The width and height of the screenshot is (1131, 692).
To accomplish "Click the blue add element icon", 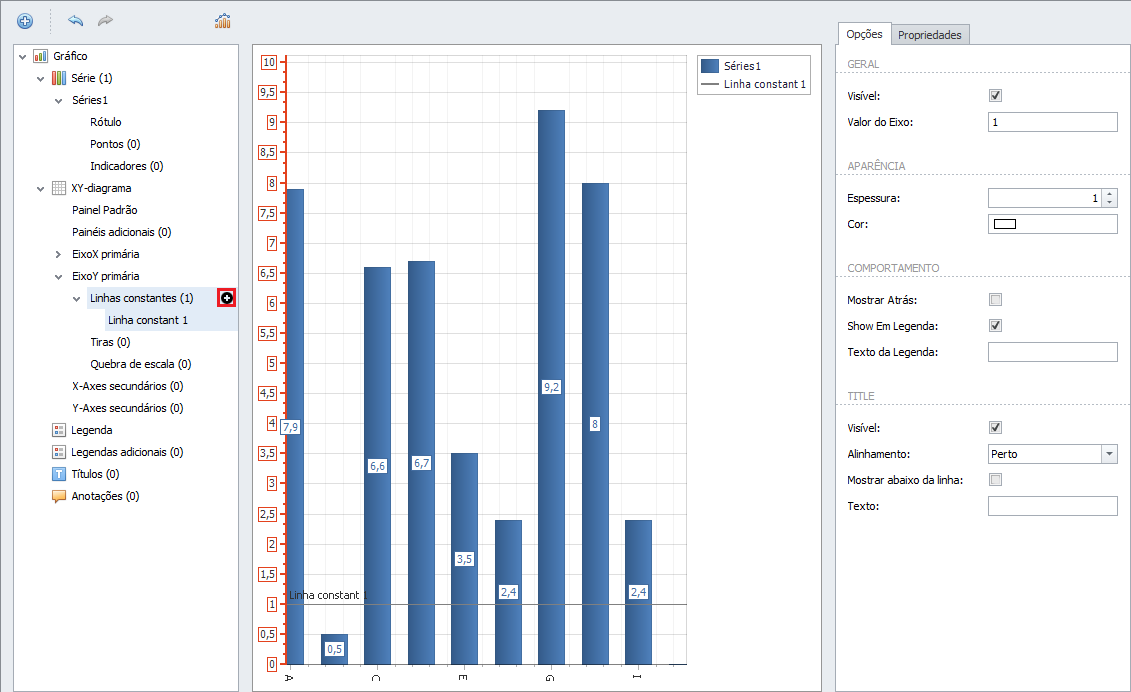I will [x=25, y=21].
